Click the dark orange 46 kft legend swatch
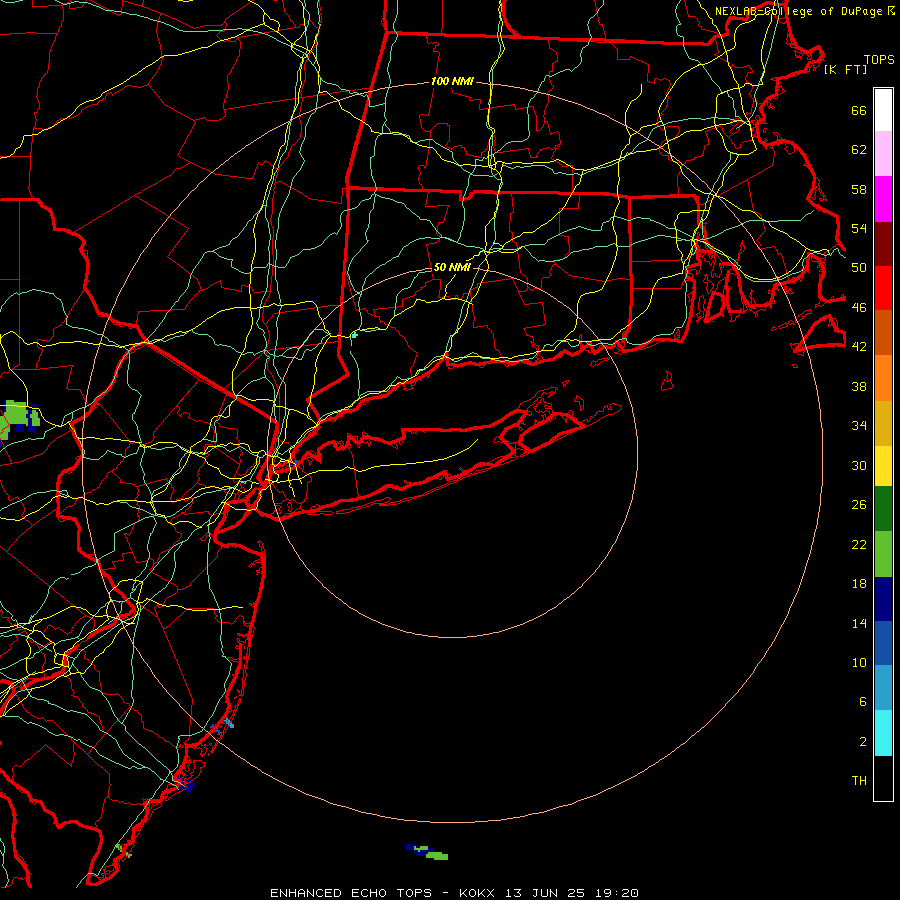The height and width of the screenshot is (900, 900). tap(883, 333)
